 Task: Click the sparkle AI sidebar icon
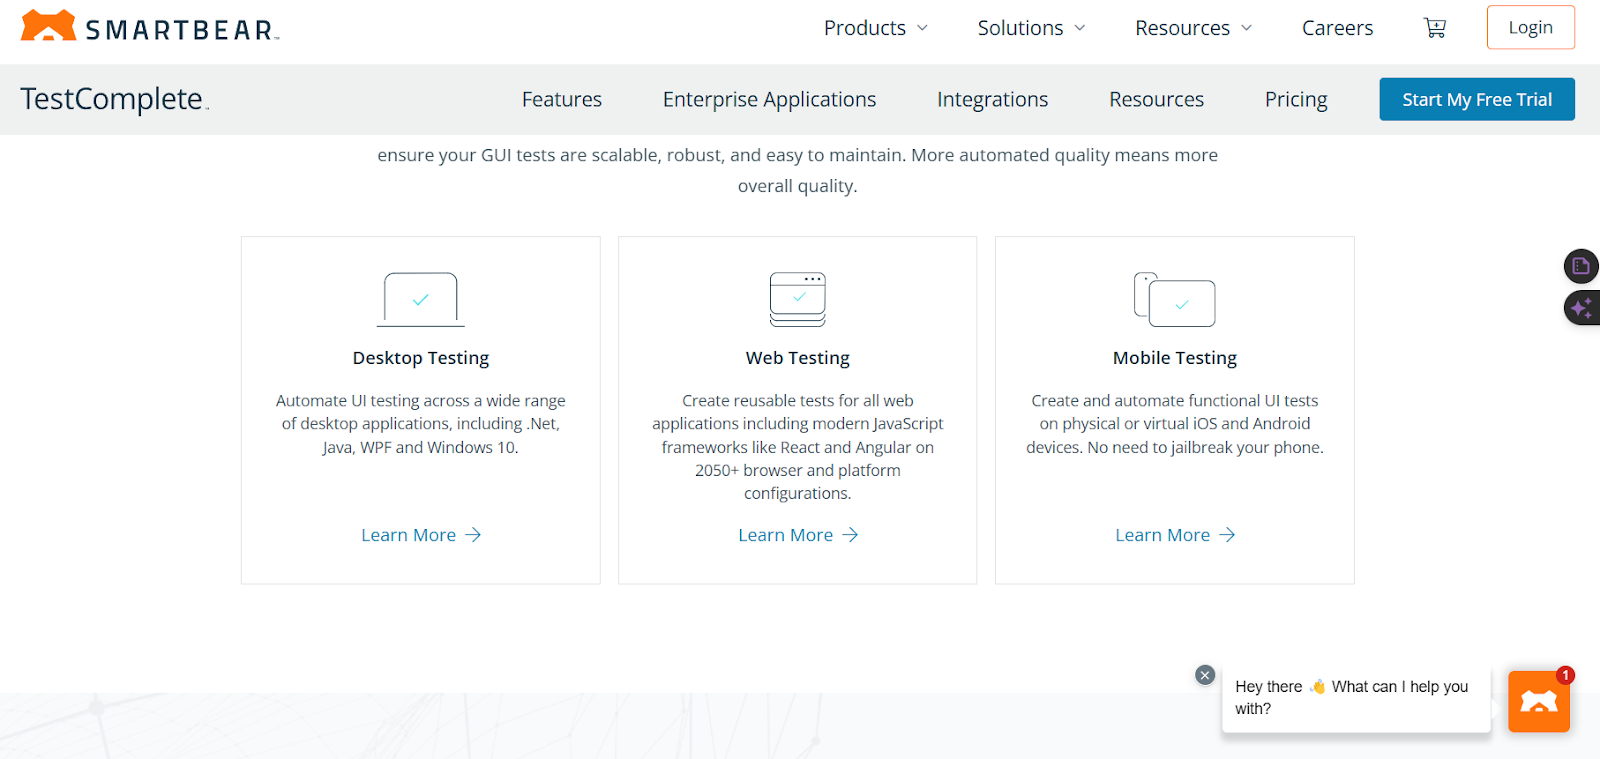(x=1581, y=308)
